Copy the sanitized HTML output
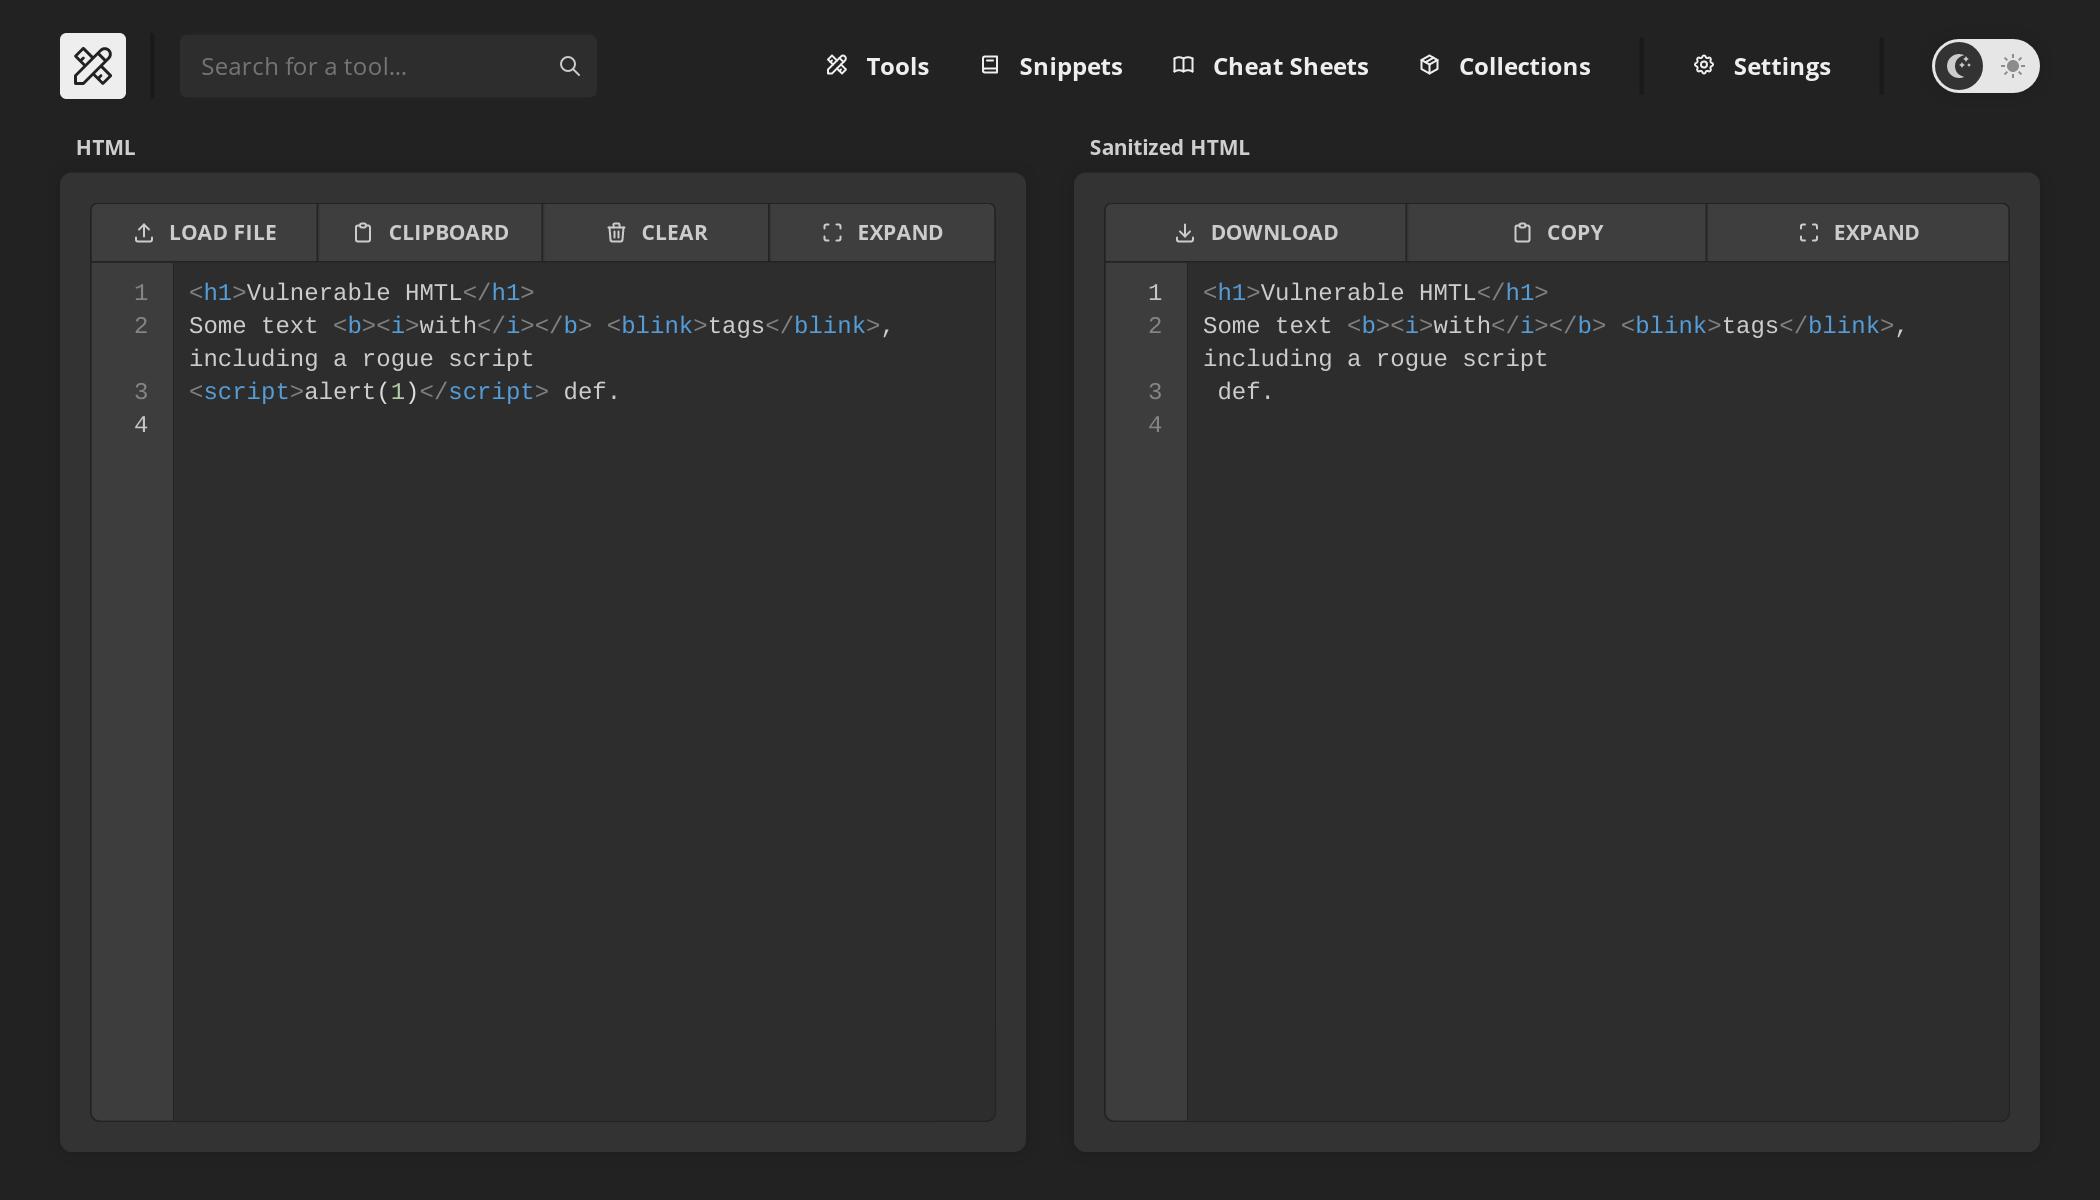This screenshot has width=2100, height=1200. coord(1556,233)
